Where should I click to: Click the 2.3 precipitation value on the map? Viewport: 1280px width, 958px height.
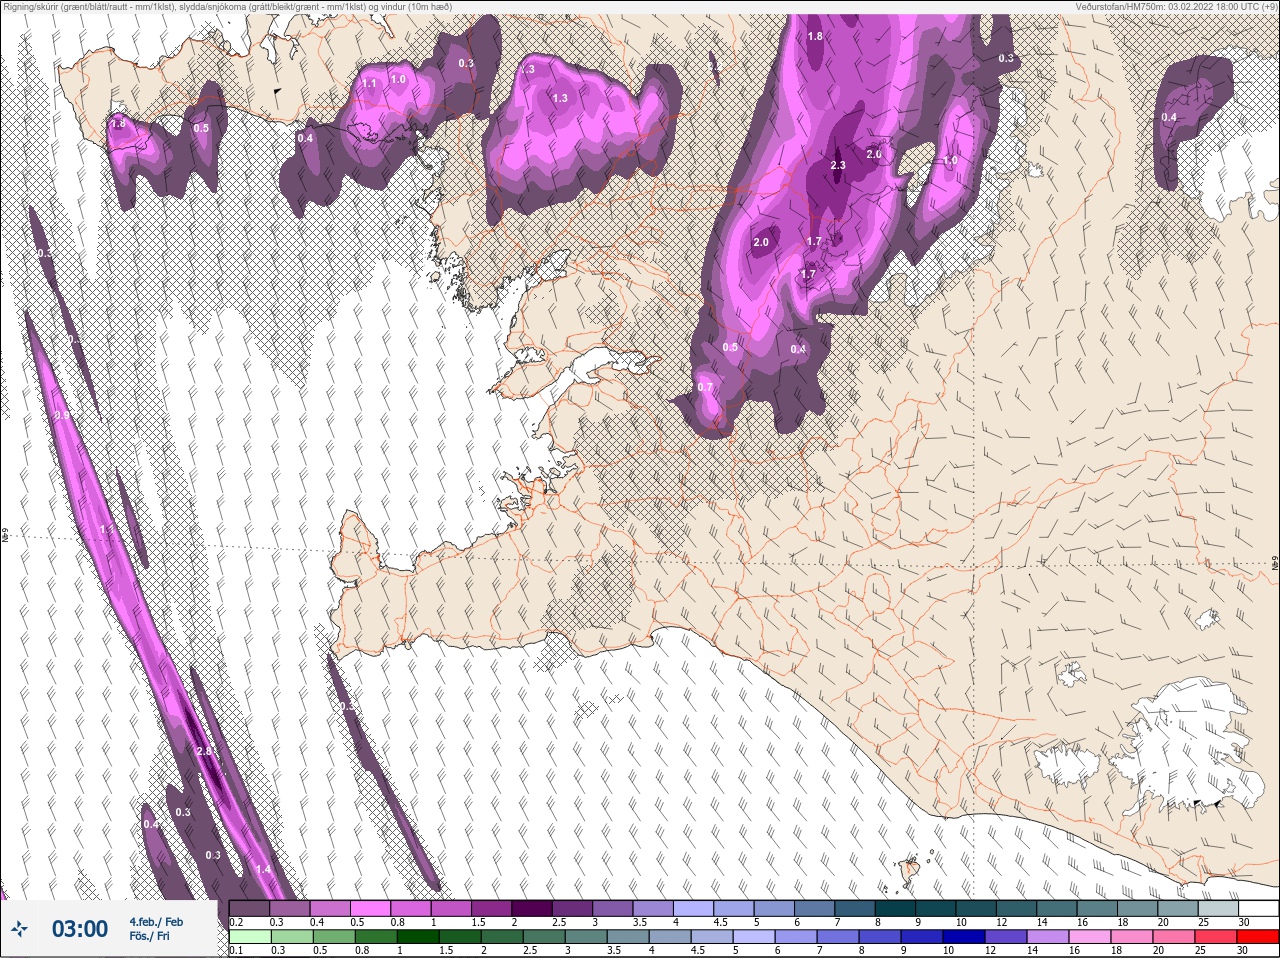(x=838, y=165)
